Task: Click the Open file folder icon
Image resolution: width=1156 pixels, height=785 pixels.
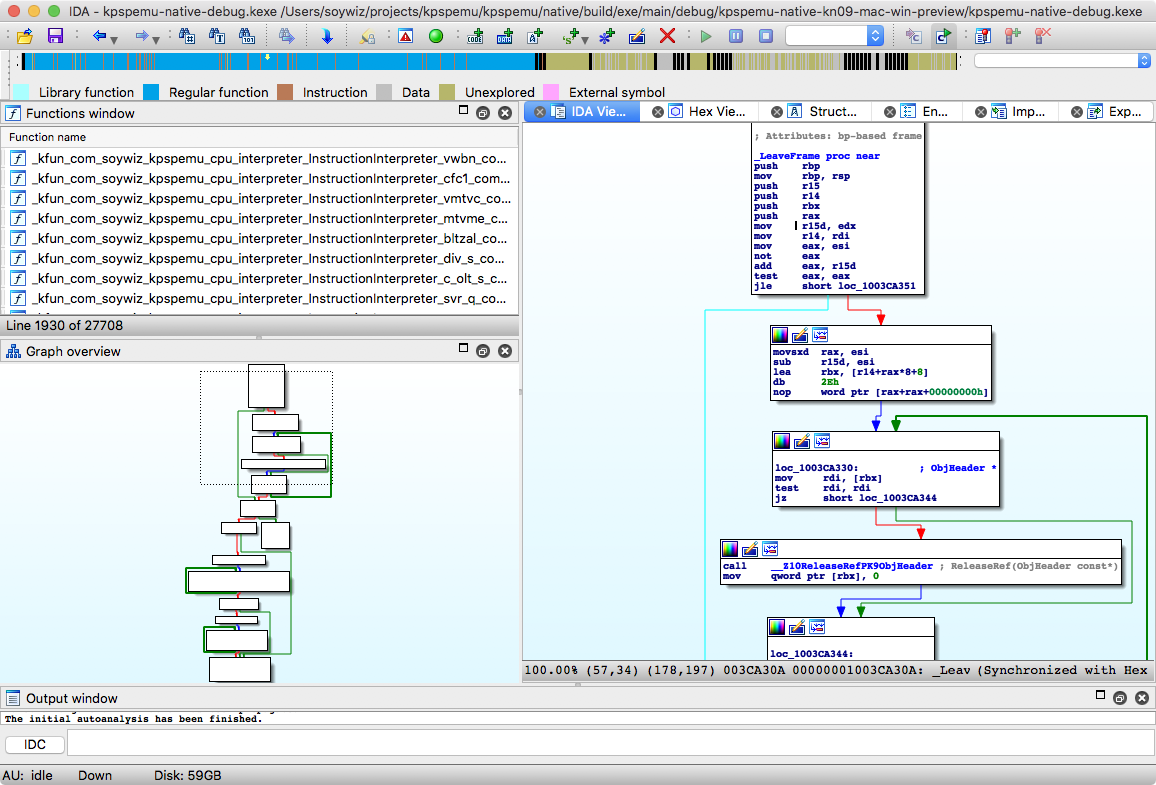Action: (x=26, y=36)
